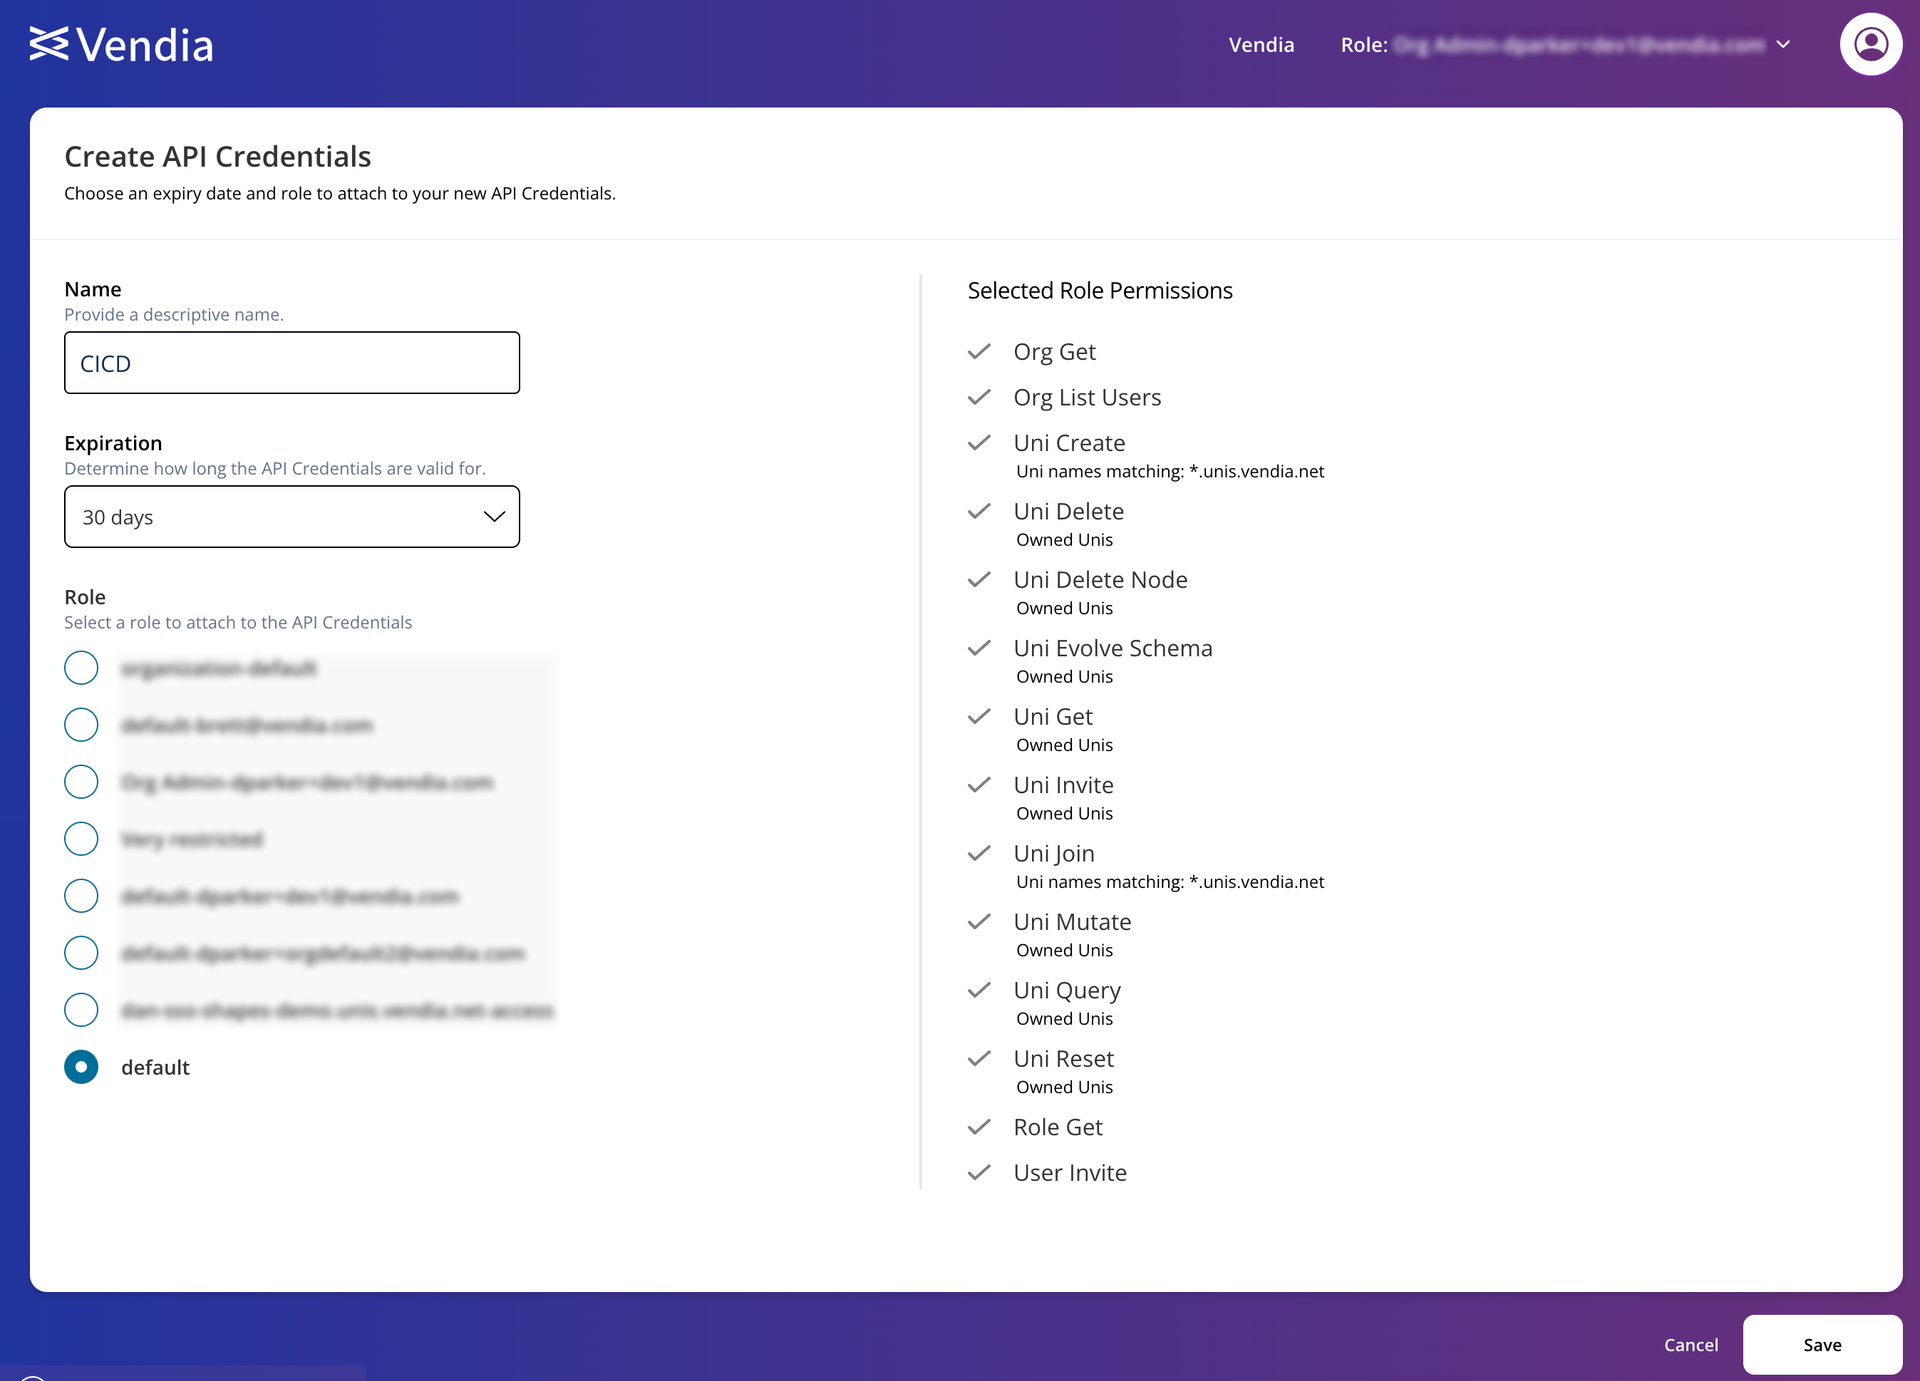Select the Org Admin role radio button
The width and height of the screenshot is (1920, 1381).
[x=81, y=782]
